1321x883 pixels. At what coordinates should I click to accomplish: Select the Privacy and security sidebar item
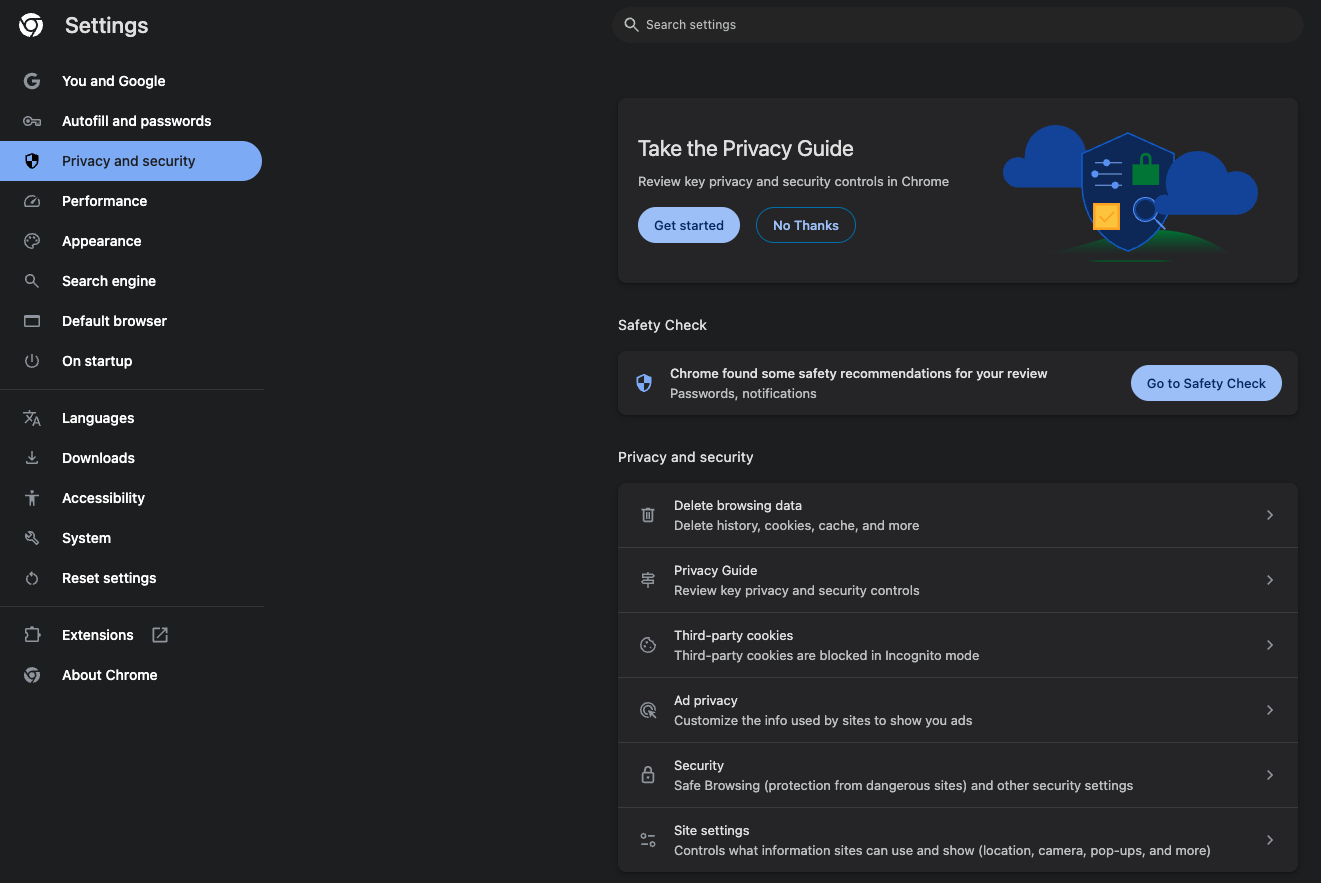pyautogui.click(x=131, y=161)
